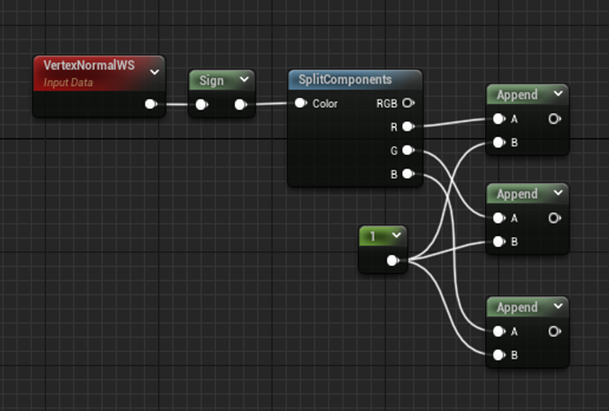This screenshot has width=609, height=411.
Task: Collapse the top Append node chevron
Action: point(558,93)
